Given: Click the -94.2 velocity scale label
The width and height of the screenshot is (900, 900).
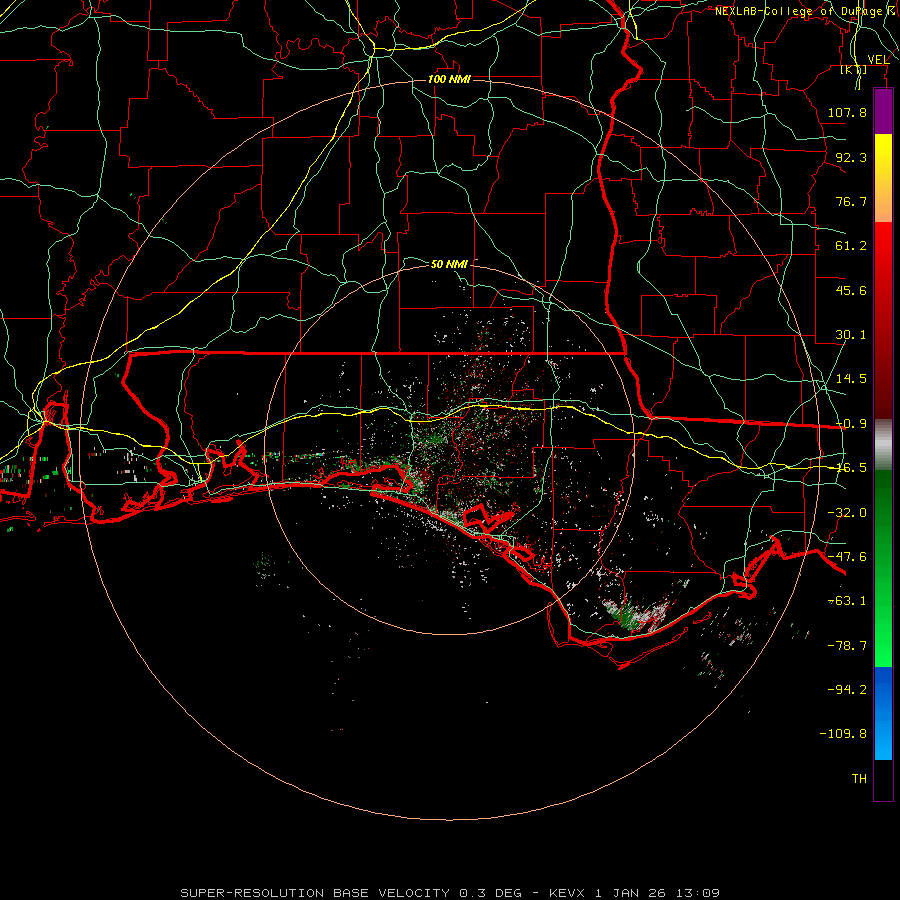Looking at the screenshot, I should coord(847,690).
